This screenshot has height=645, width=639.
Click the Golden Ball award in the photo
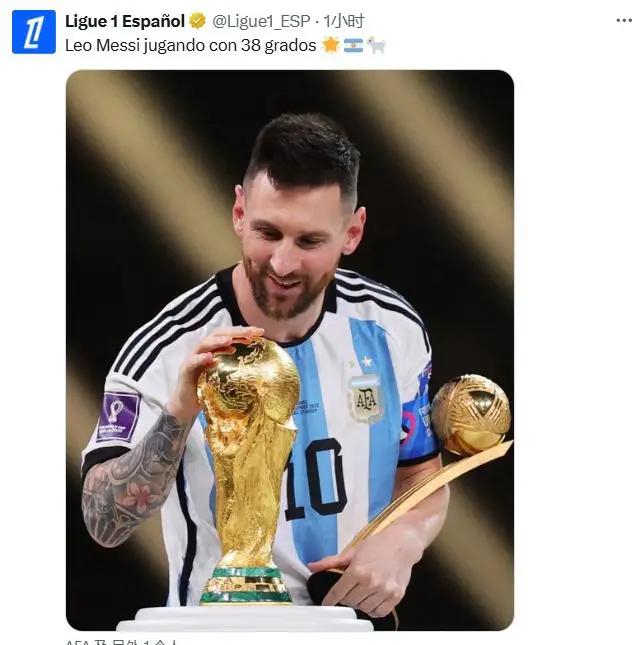click(471, 415)
